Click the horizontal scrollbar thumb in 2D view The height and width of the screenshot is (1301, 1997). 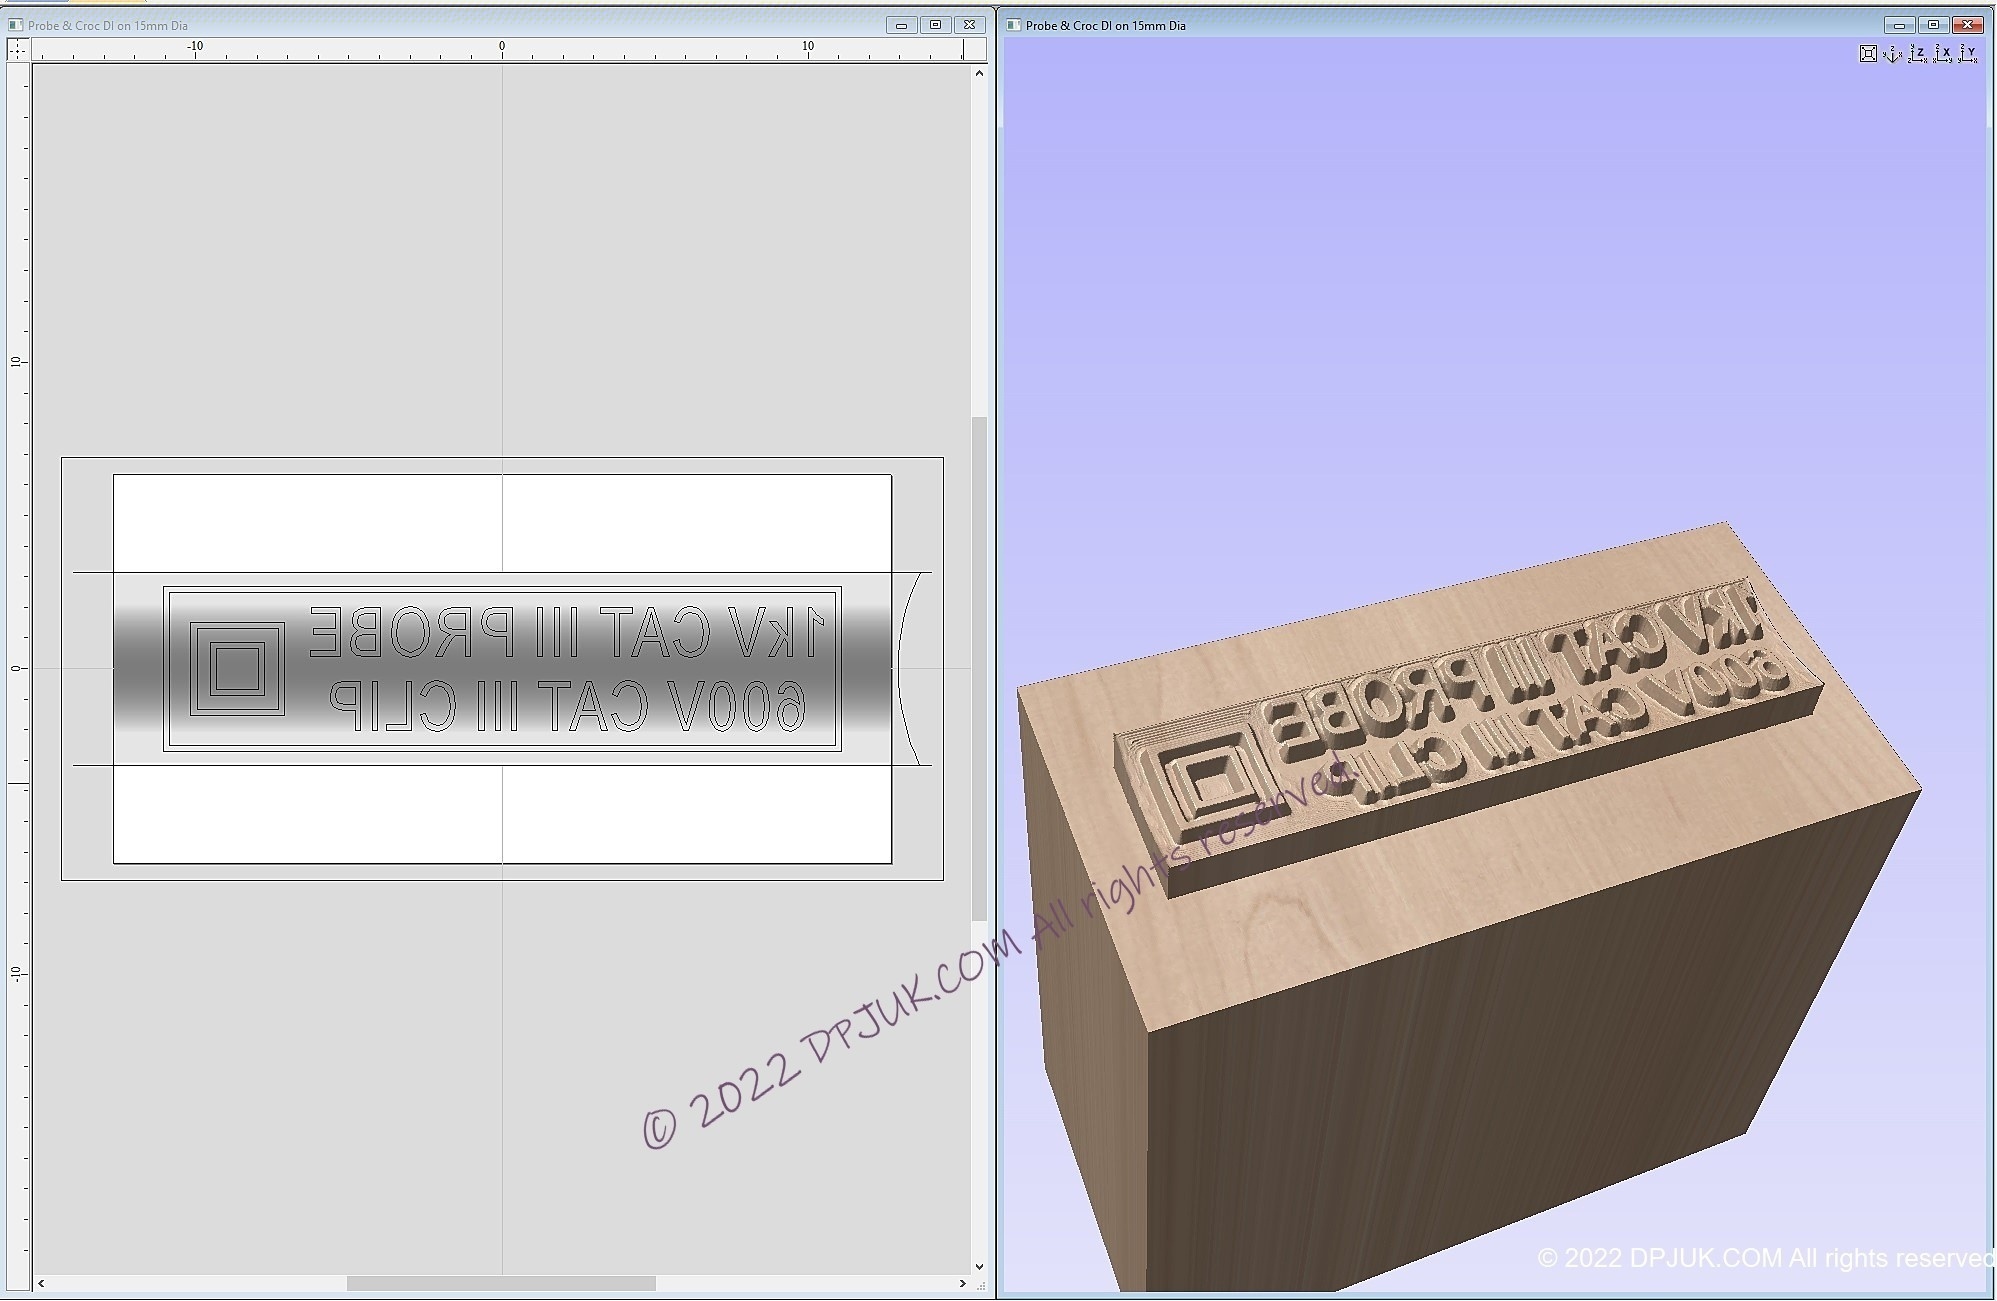click(x=500, y=1283)
